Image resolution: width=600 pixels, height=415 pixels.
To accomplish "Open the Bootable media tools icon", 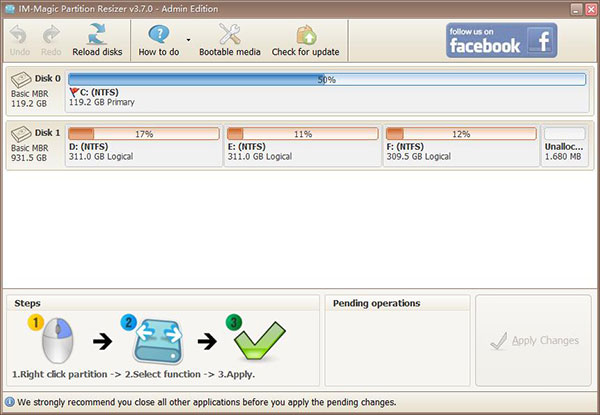I will (230, 34).
